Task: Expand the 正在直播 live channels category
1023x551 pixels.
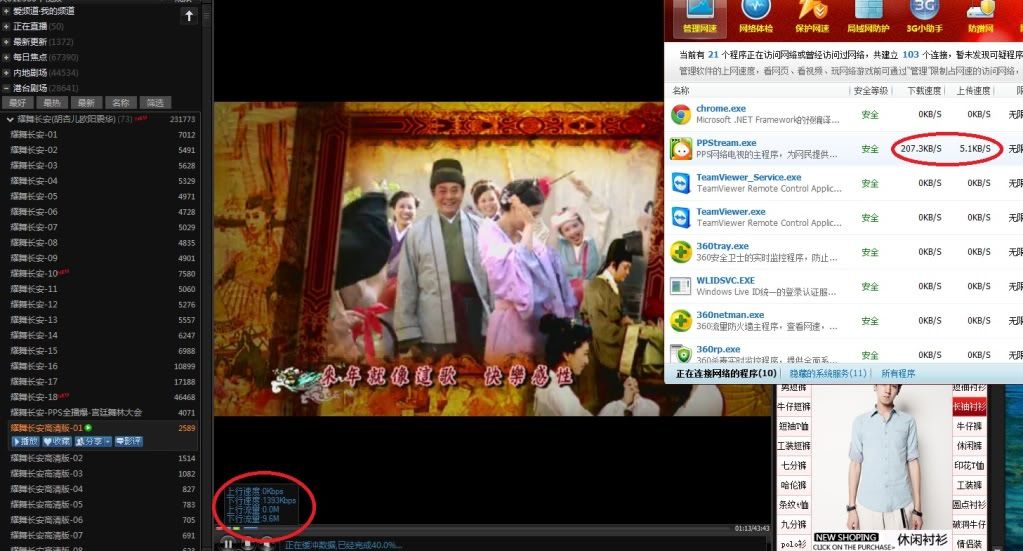Action: tap(6, 26)
